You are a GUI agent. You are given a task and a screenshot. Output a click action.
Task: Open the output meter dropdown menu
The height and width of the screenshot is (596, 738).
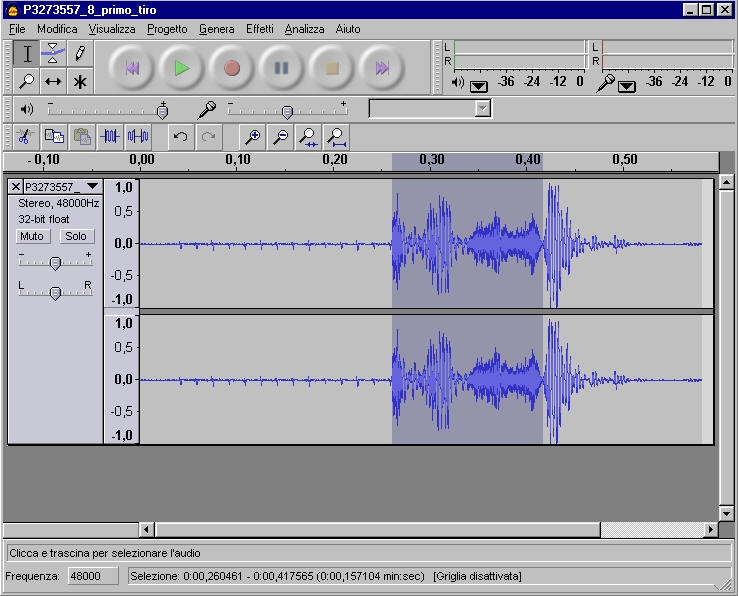click(x=479, y=86)
